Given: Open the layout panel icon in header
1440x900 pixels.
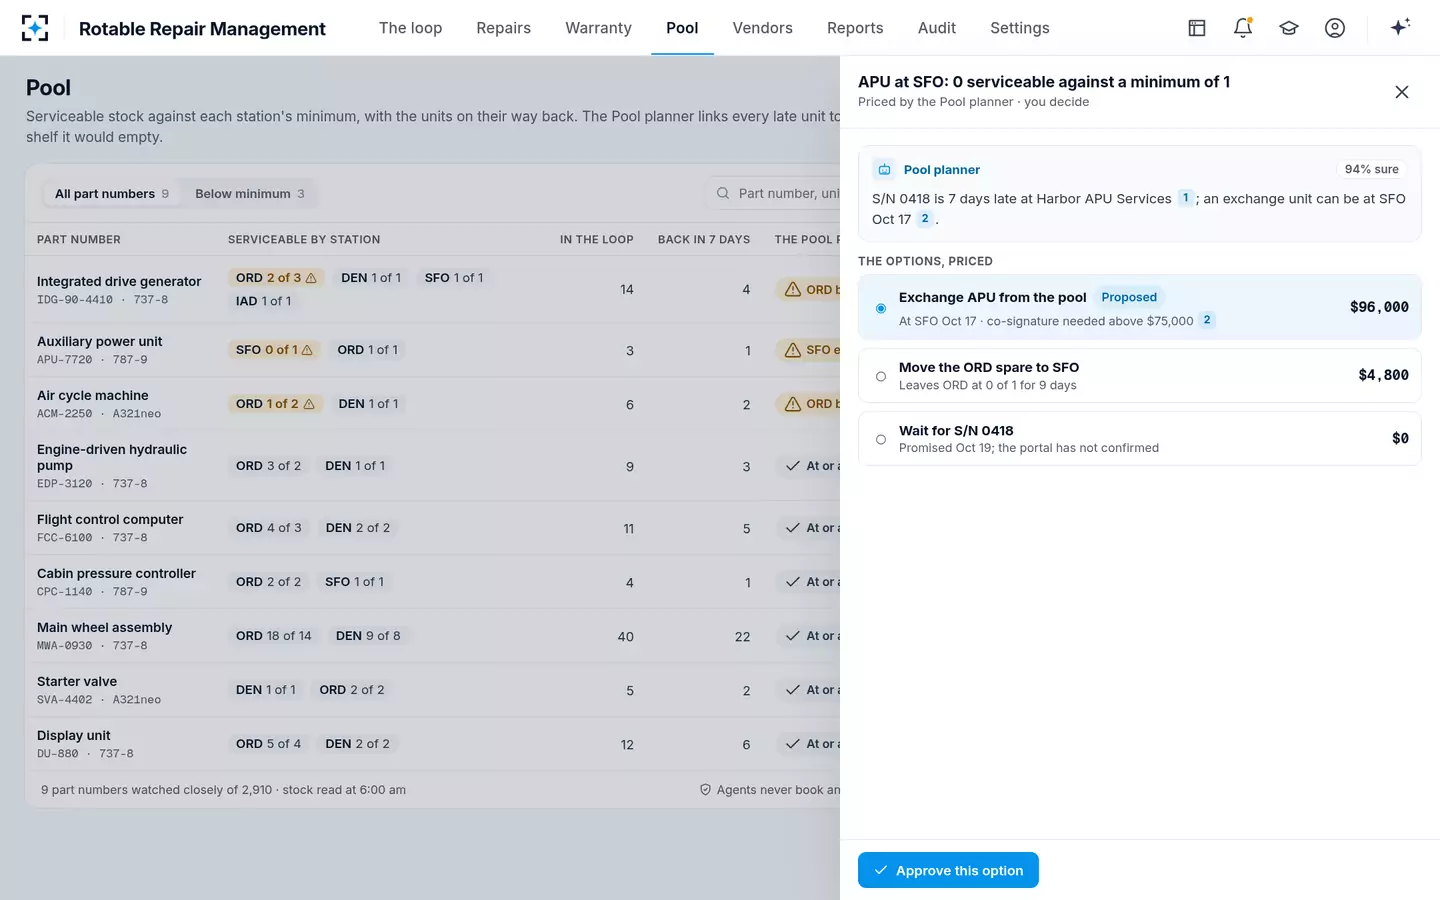Looking at the screenshot, I should (x=1197, y=28).
